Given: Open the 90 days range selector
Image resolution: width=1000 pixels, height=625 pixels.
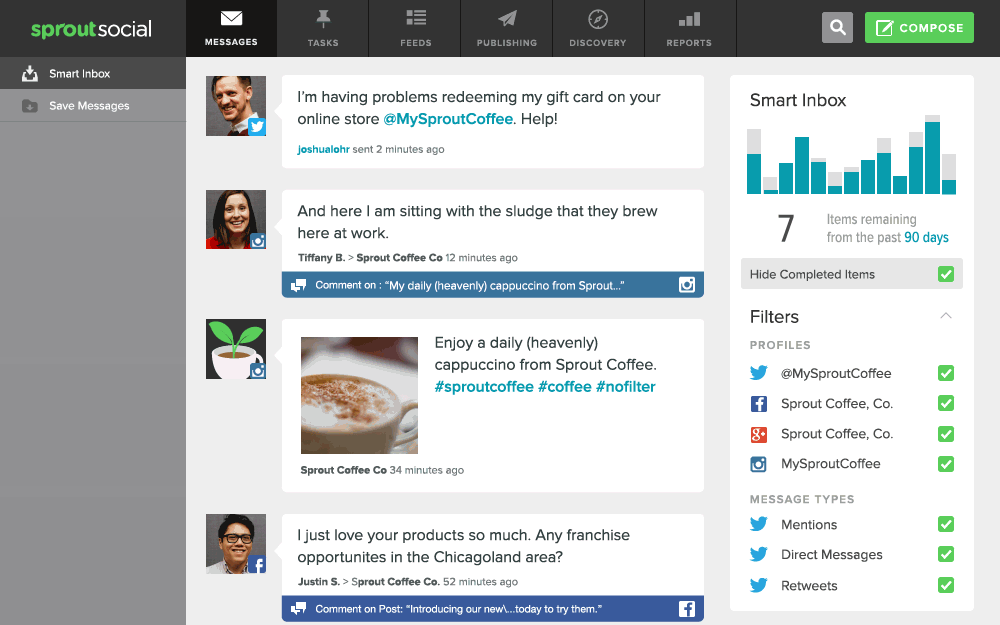Looking at the screenshot, I should pyautogui.click(x=926, y=237).
